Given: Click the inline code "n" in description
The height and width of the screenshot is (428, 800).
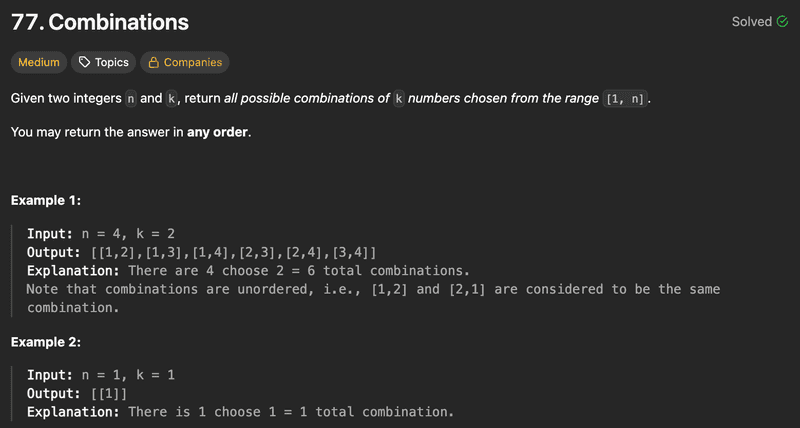Looking at the screenshot, I should tap(131, 99).
